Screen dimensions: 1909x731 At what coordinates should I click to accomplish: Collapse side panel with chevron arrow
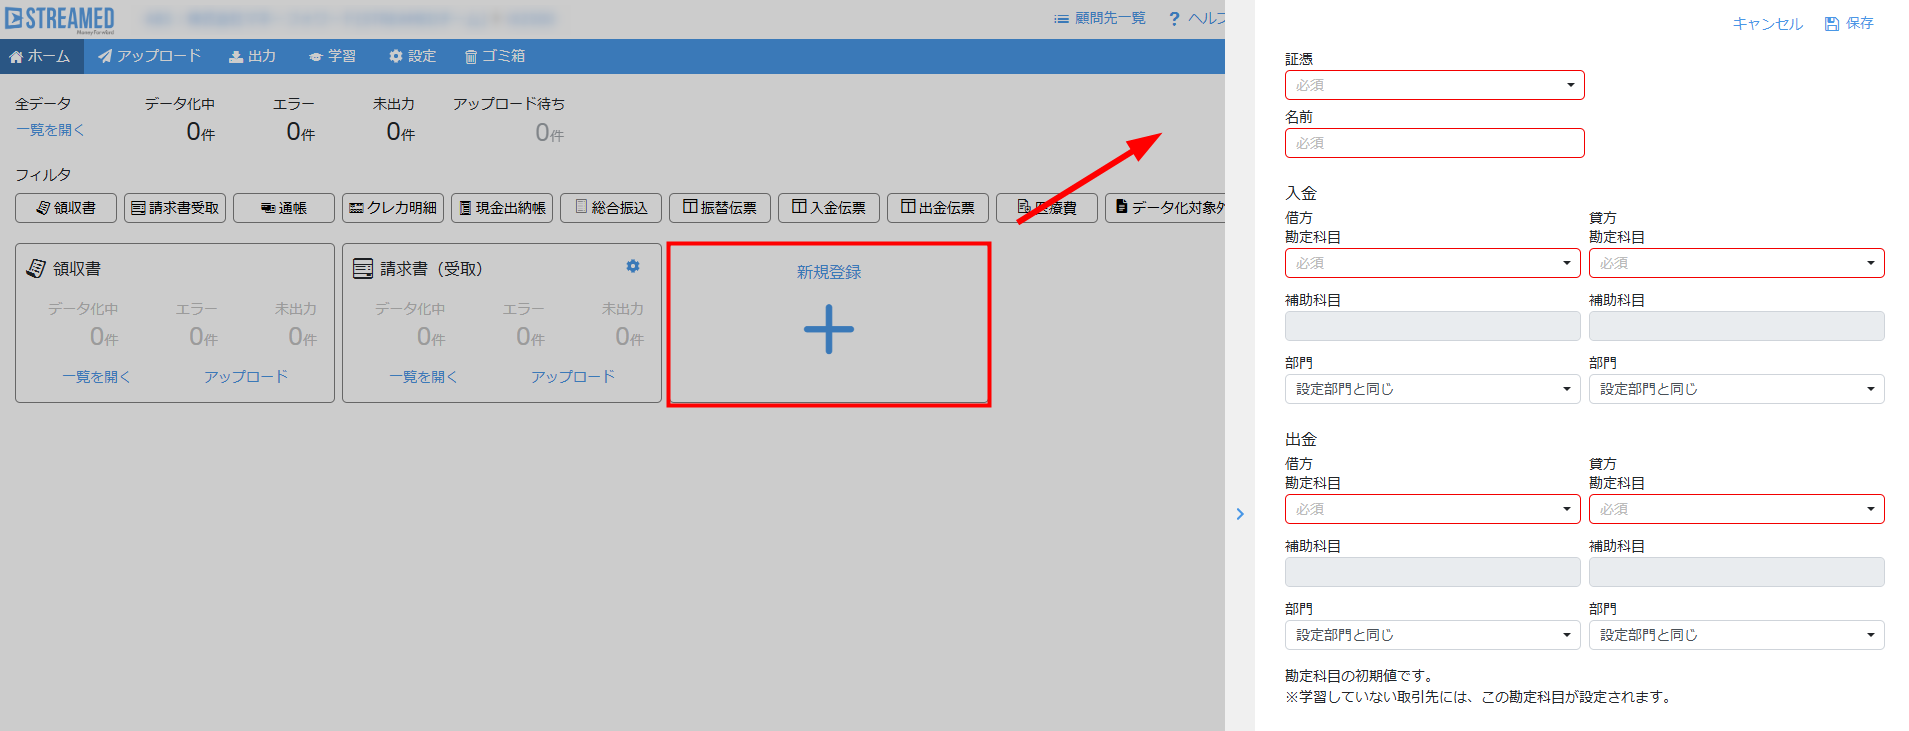coord(1240,514)
